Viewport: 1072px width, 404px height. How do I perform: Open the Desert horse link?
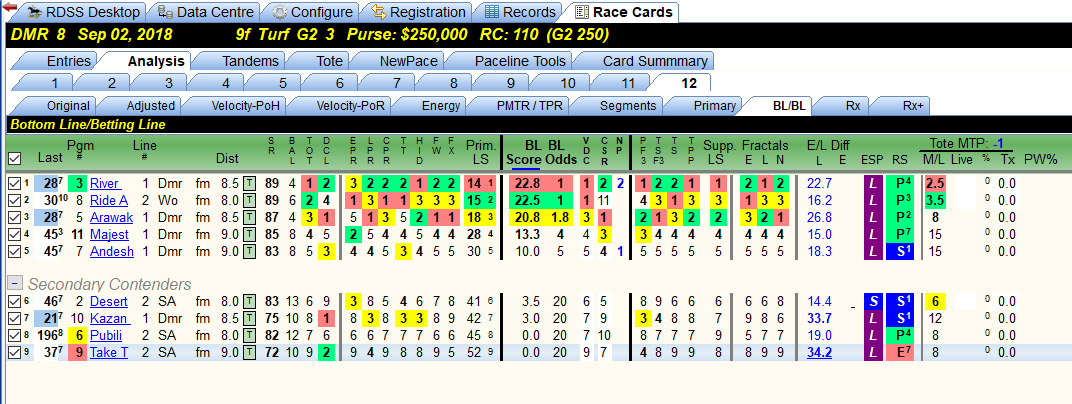pyautogui.click(x=109, y=301)
